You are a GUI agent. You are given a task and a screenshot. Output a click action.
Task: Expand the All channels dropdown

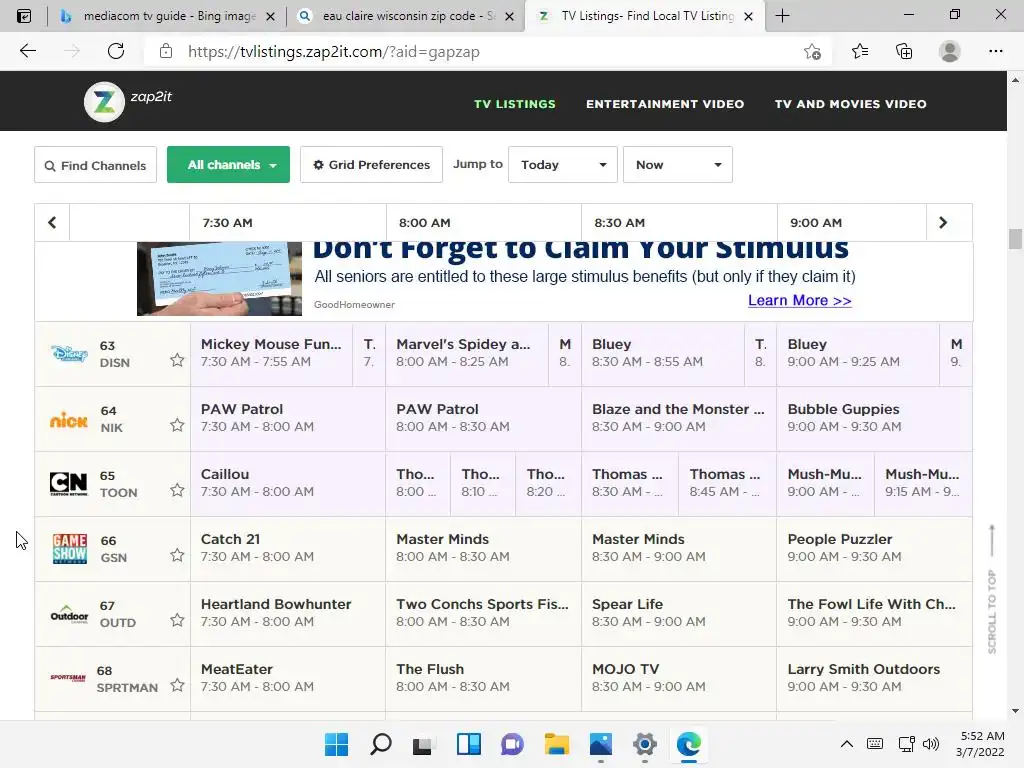(x=229, y=165)
